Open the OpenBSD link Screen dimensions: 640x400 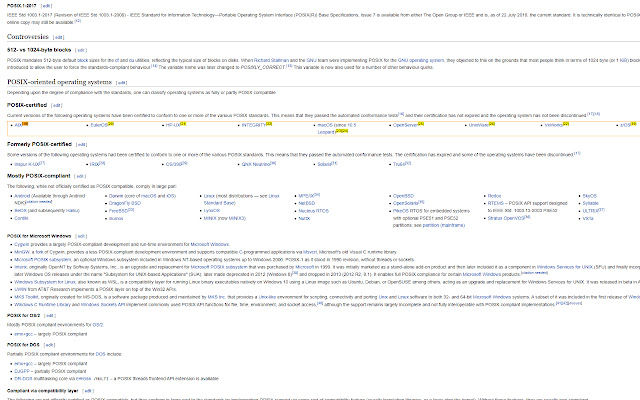tap(403, 196)
